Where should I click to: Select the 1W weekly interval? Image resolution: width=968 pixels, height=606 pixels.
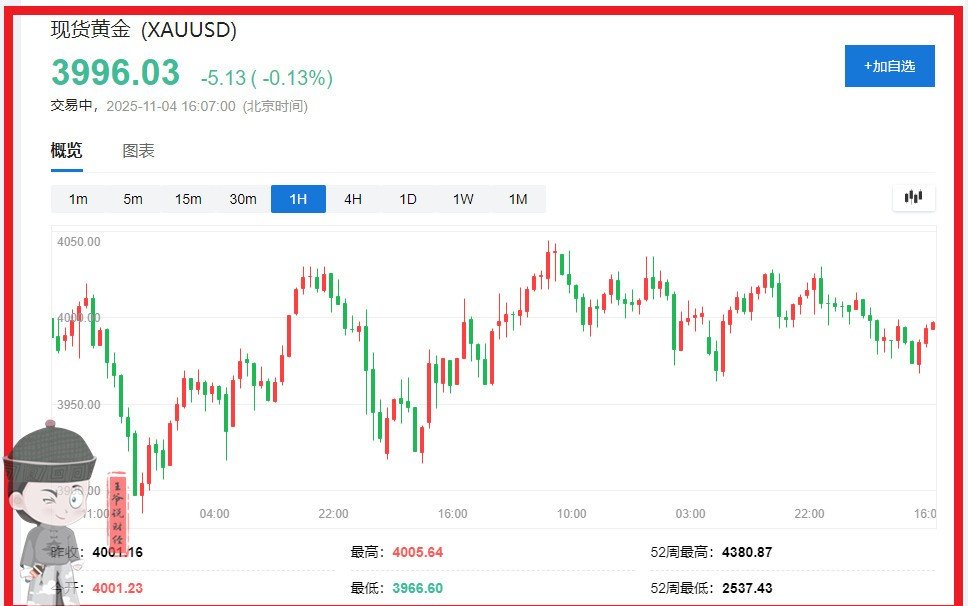(463, 199)
